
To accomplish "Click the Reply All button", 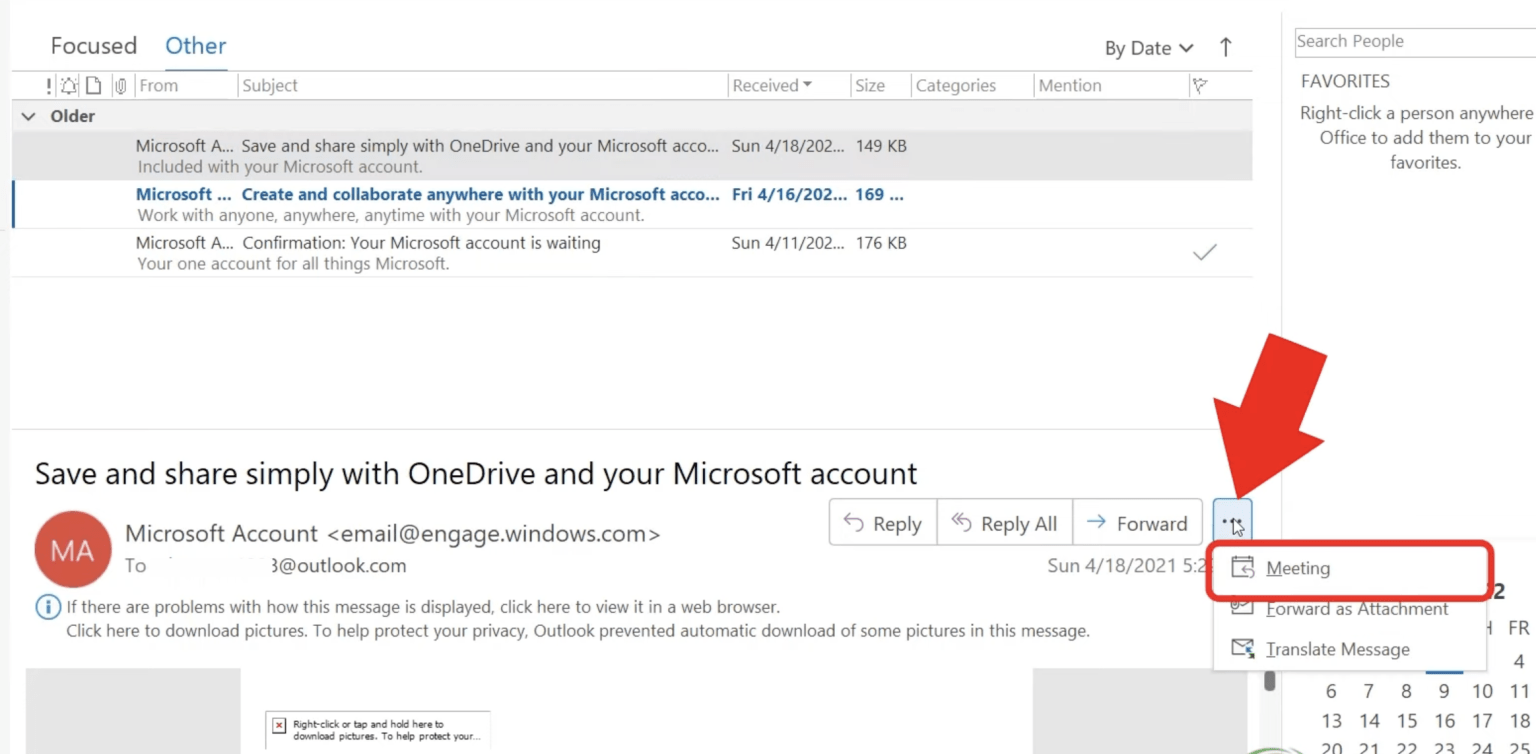I will 1004,522.
